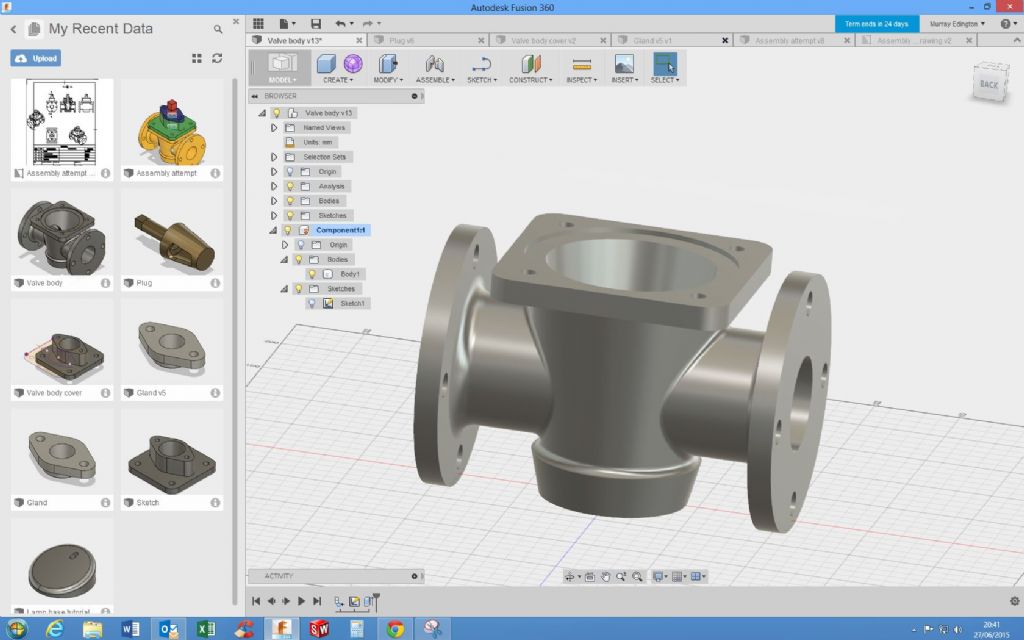Open the File menu dropdown
The image size is (1024, 640).
coord(286,24)
